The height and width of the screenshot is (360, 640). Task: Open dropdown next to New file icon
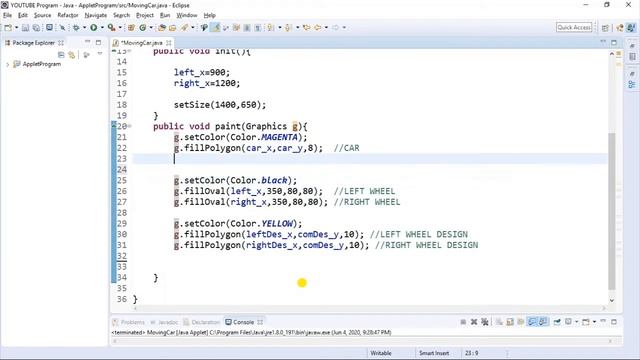tap(16, 27)
